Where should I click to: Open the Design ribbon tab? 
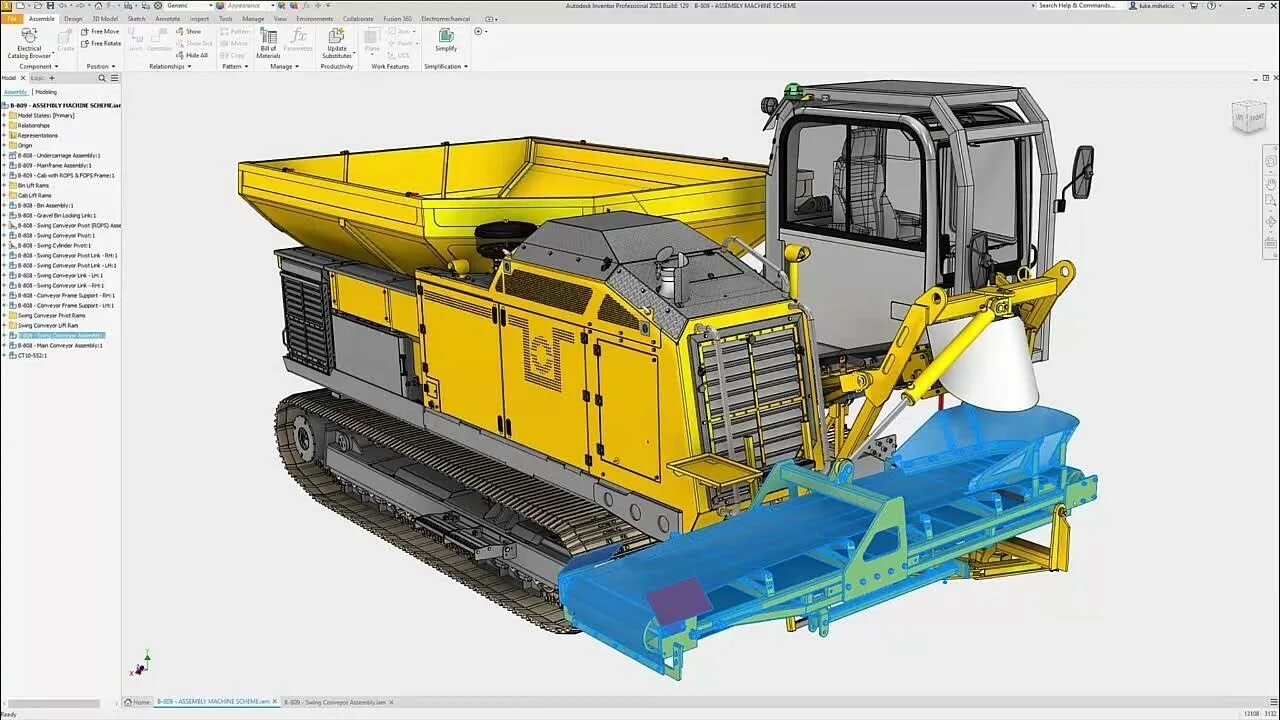[73, 19]
